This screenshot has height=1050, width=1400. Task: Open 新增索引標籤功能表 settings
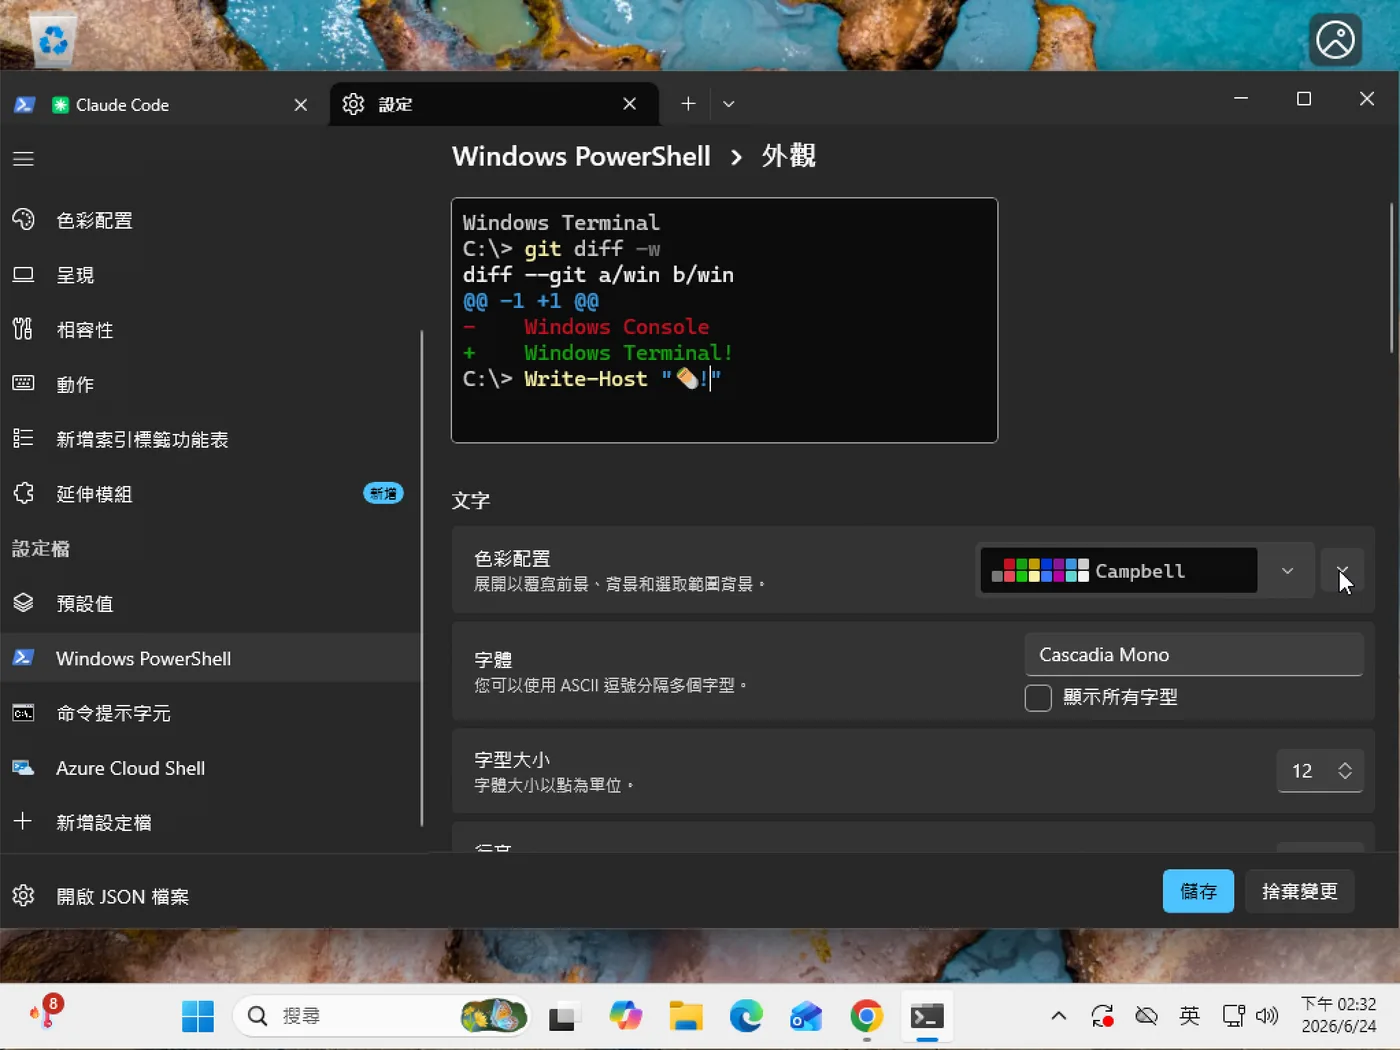pos(210,439)
